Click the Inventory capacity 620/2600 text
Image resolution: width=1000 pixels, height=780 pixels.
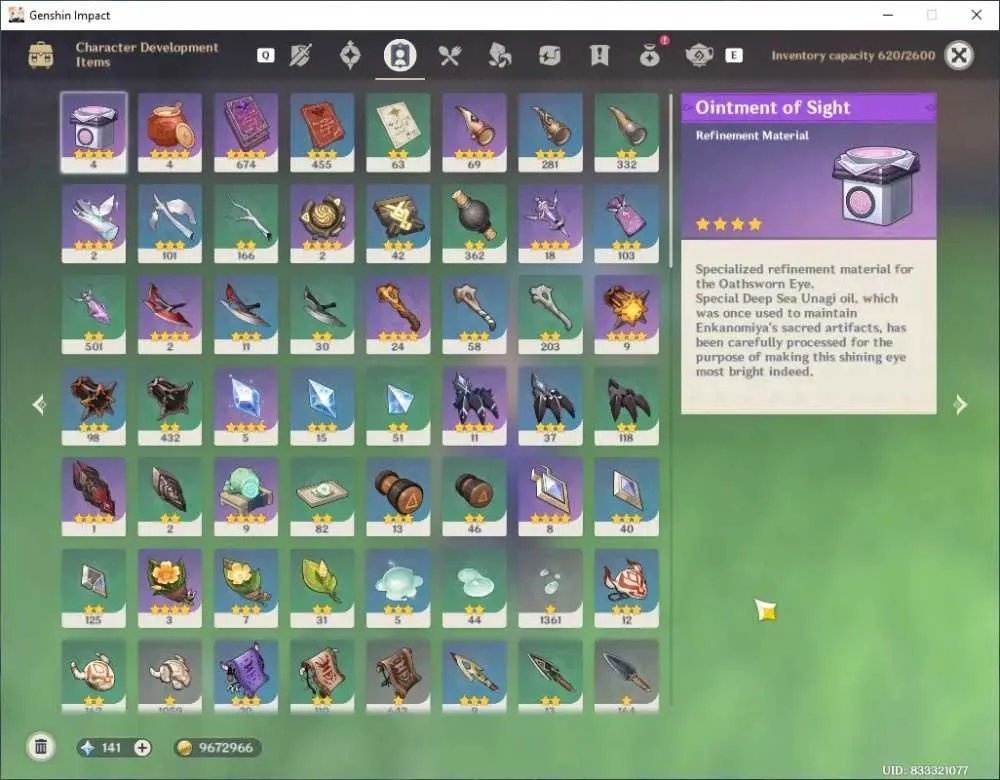[x=853, y=55]
